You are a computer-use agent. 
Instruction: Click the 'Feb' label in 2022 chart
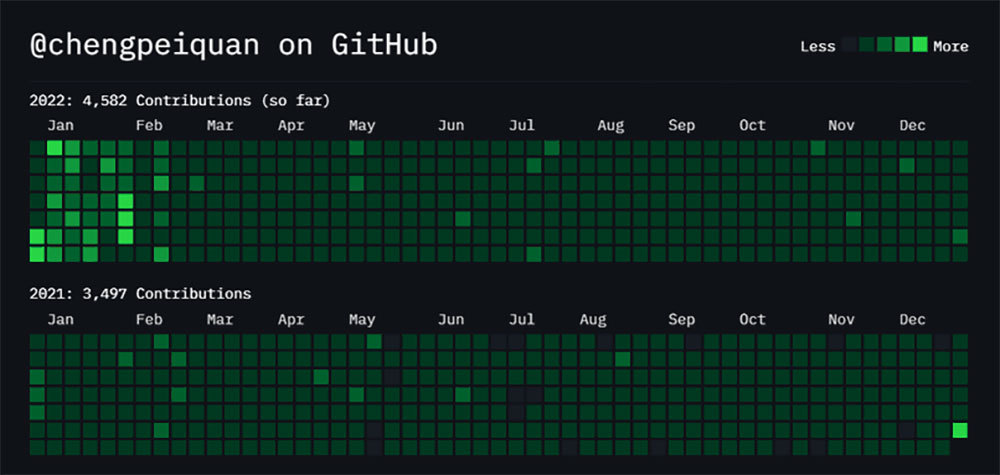coord(149,126)
